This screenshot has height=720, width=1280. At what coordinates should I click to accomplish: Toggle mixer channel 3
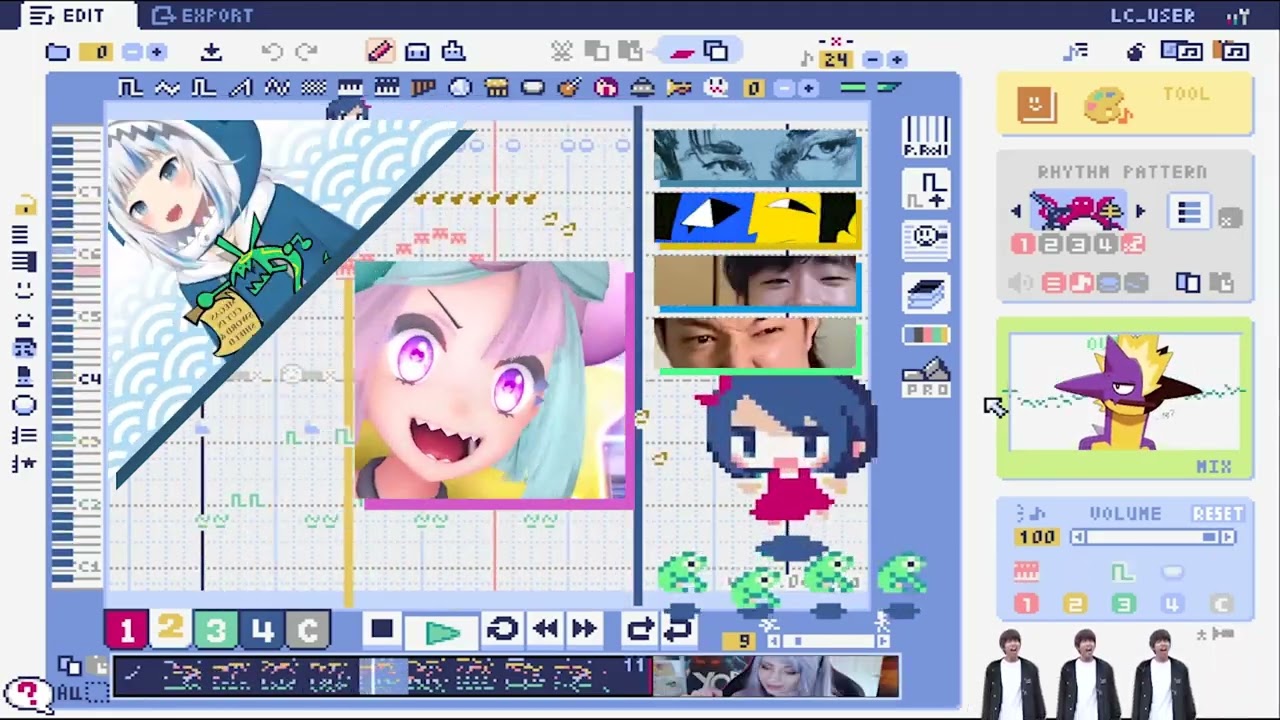[x=1123, y=604]
